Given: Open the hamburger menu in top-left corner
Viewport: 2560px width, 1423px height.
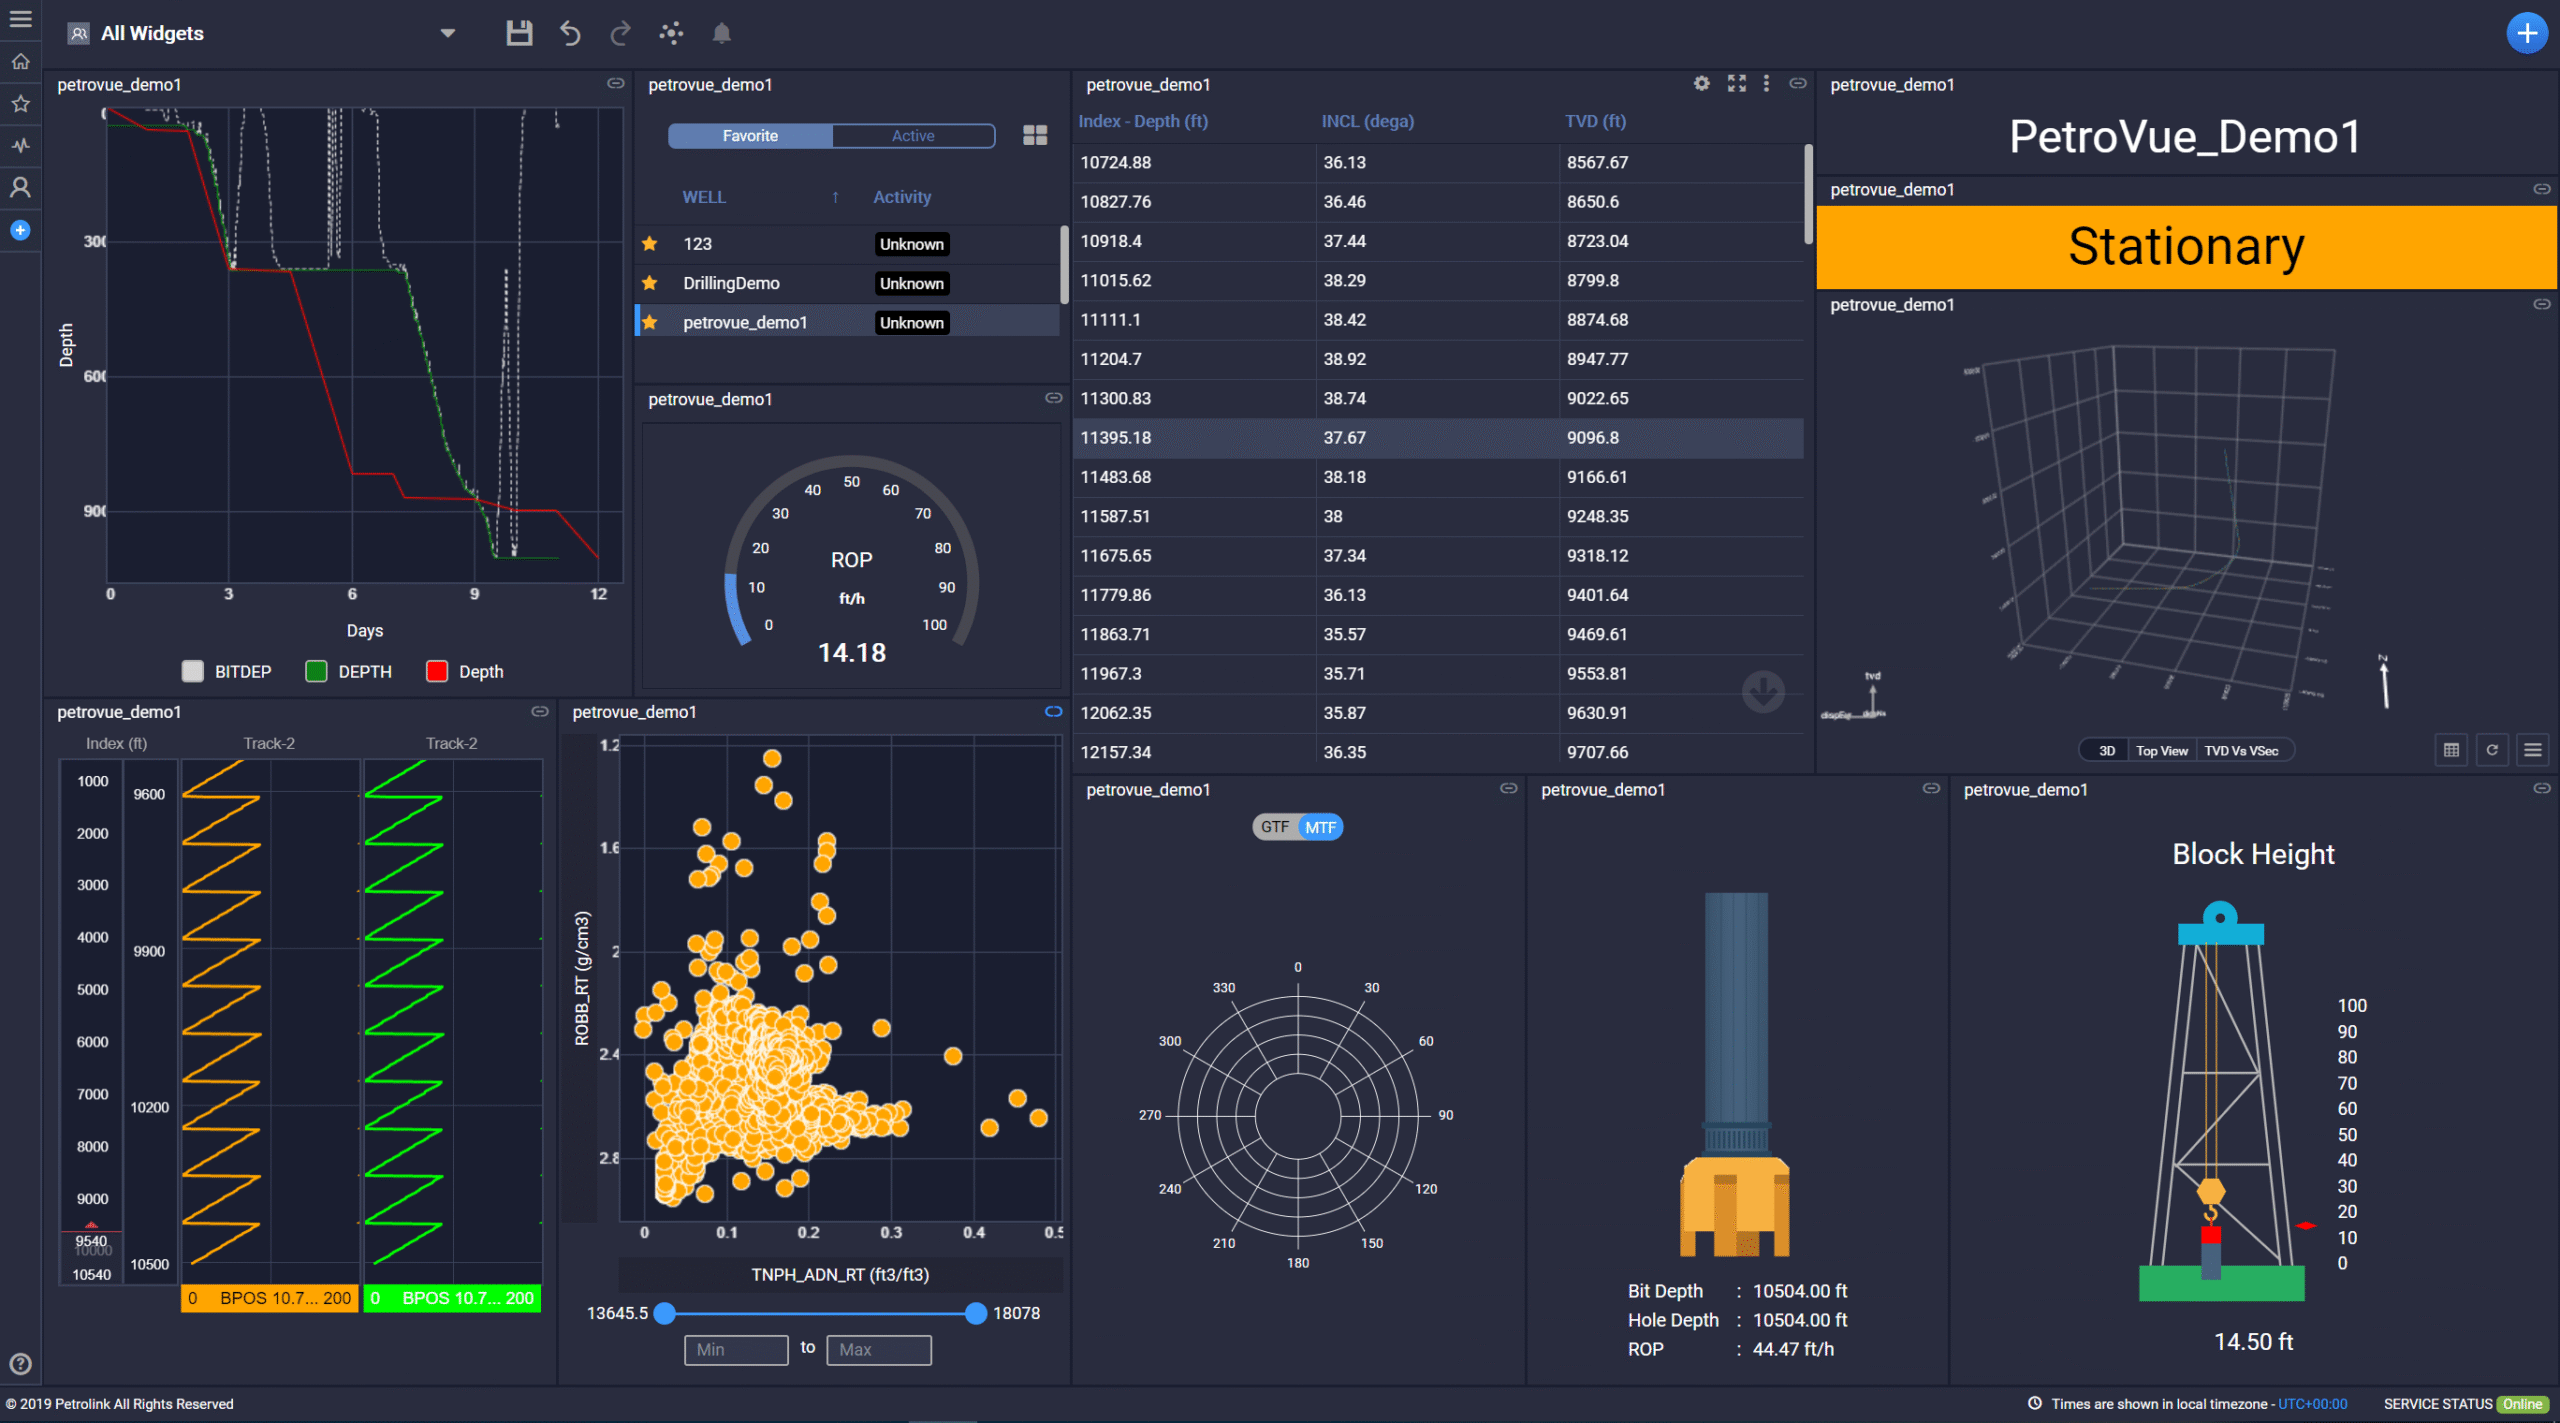Looking at the screenshot, I should pos(20,19).
